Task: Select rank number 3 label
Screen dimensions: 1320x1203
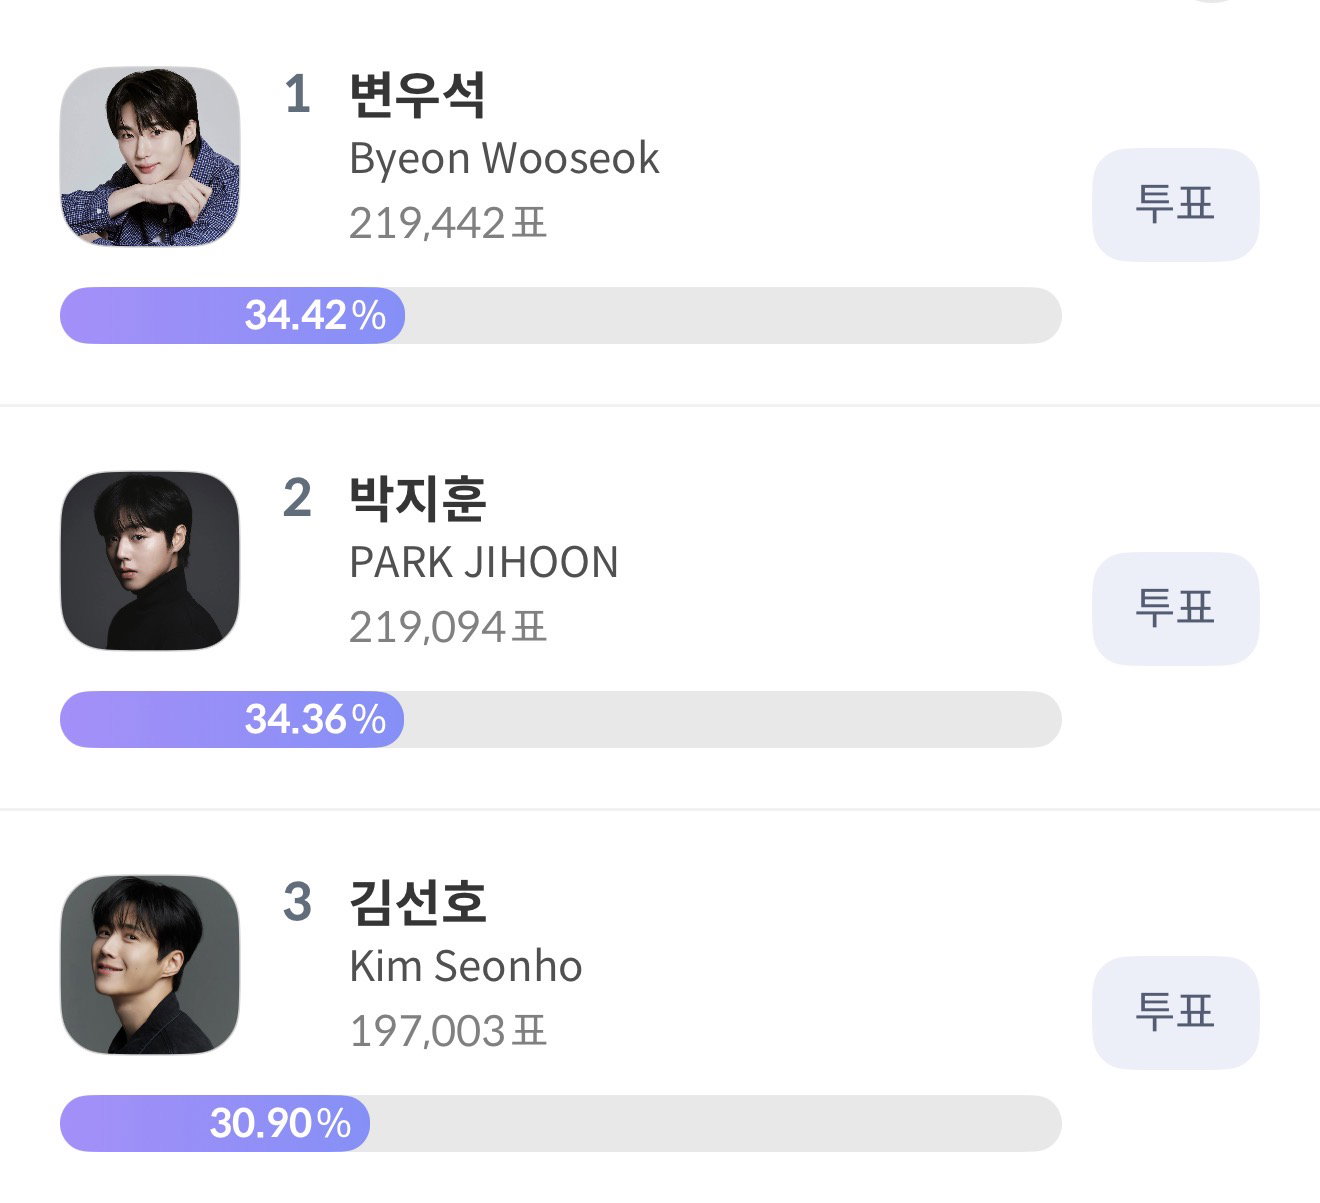Action: click(297, 903)
